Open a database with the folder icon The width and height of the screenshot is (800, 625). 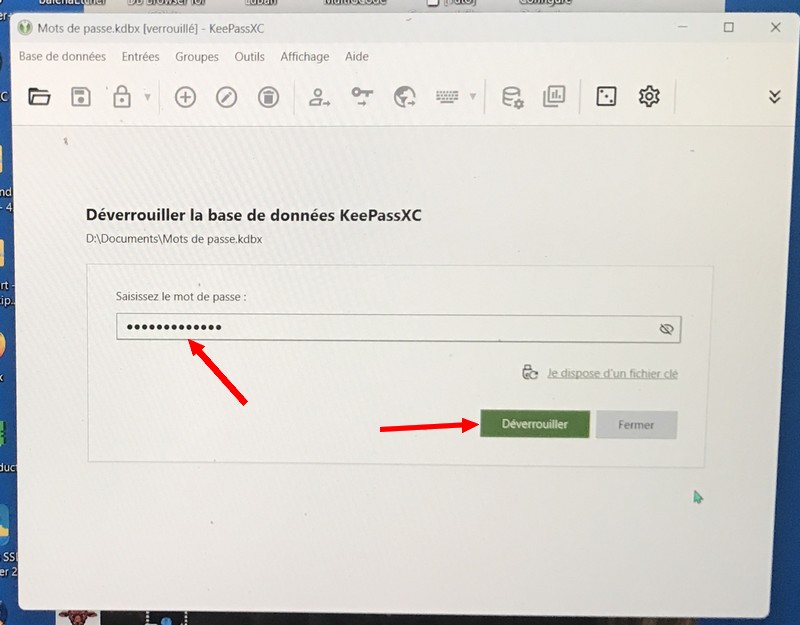[x=39, y=97]
